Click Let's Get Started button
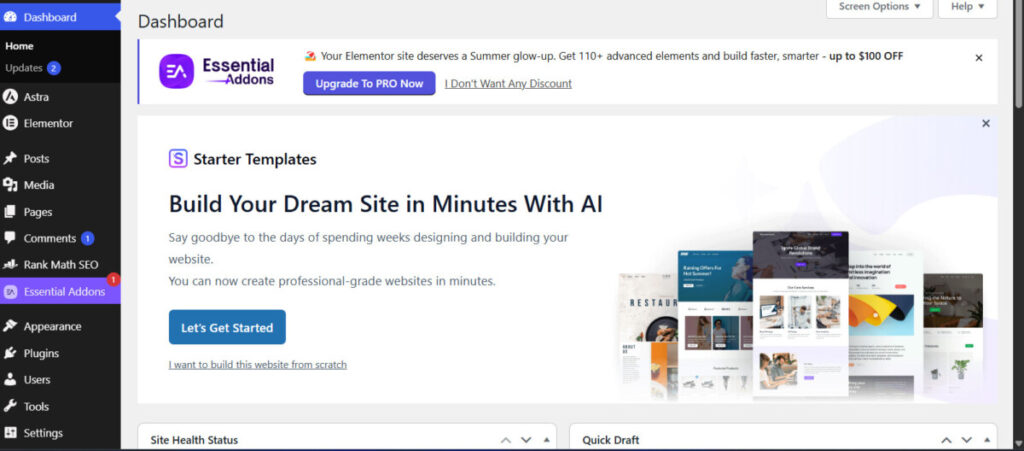Image resolution: width=1024 pixels, height=451 pixels. coord(227,328)
